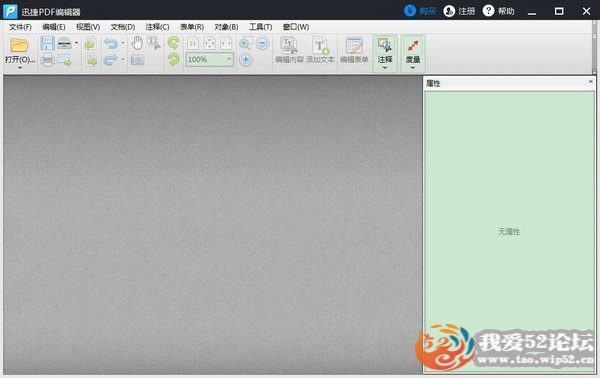Click the 注释 annotation tool icon
This screenshot has width=600, height=378.
[385, 46]
